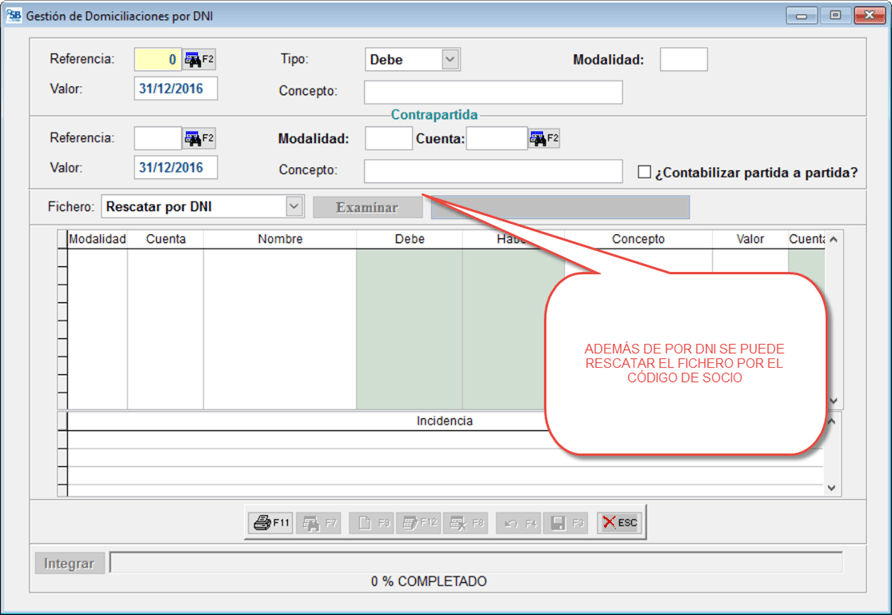Click the Nombre column header
Viewport: 892px width, 615px height.
tap(279, 239)
